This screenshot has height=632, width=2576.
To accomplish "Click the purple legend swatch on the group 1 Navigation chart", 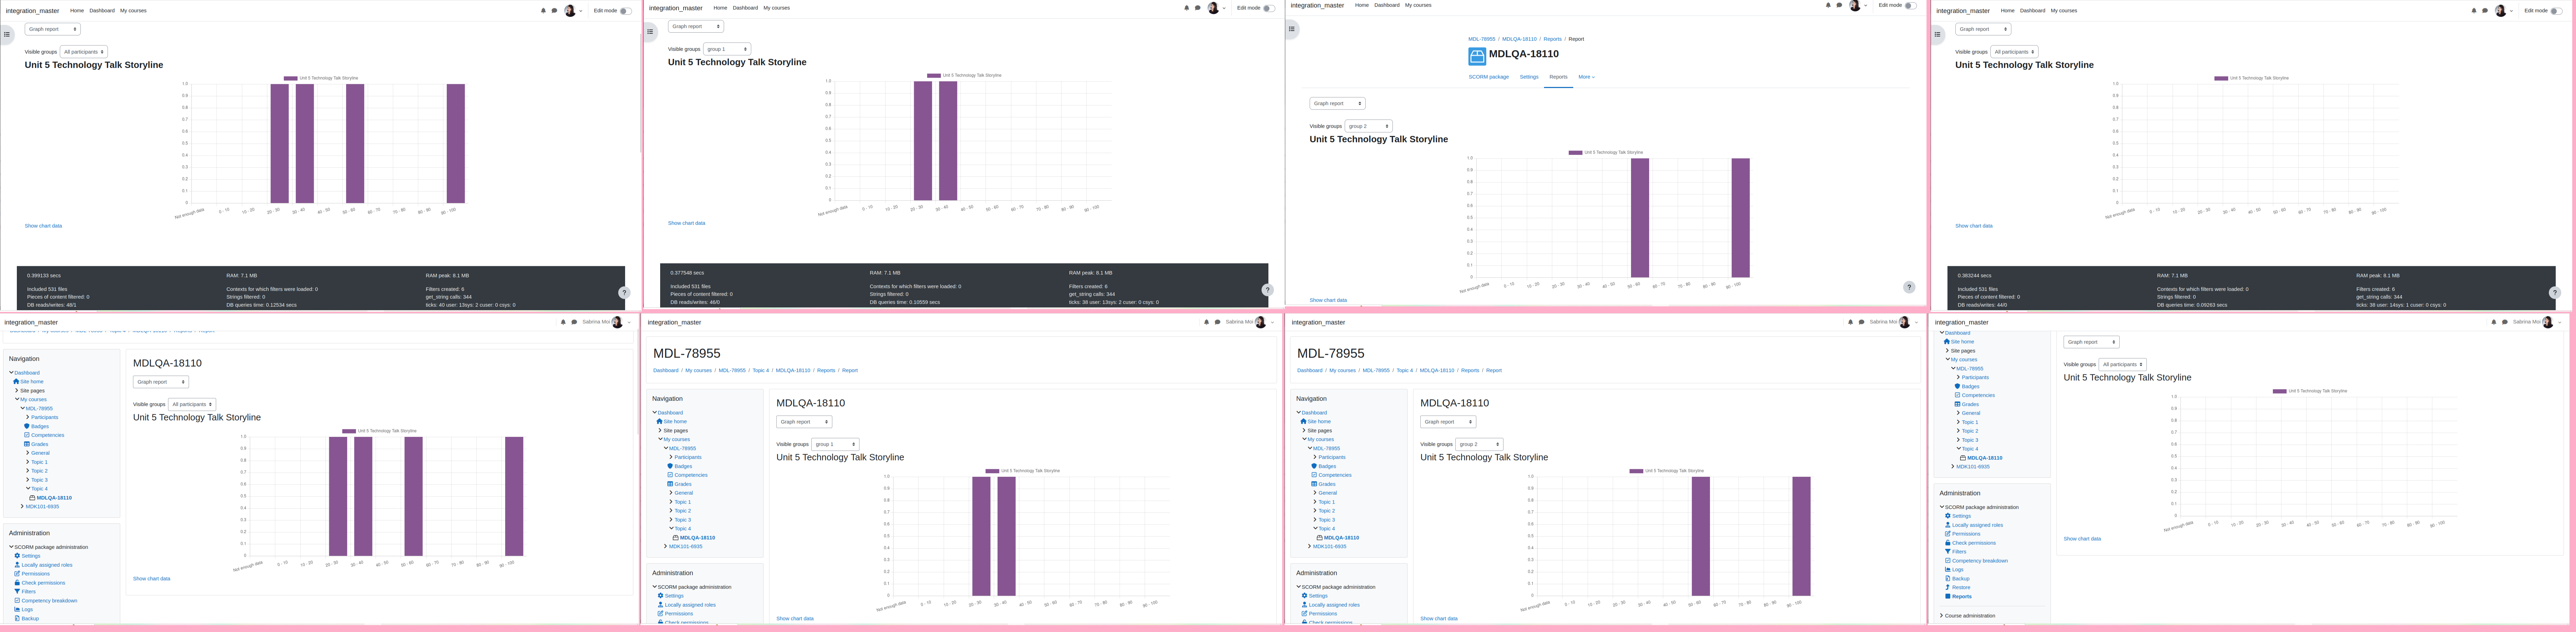I will pyautogui.click(x=992, y=471).
